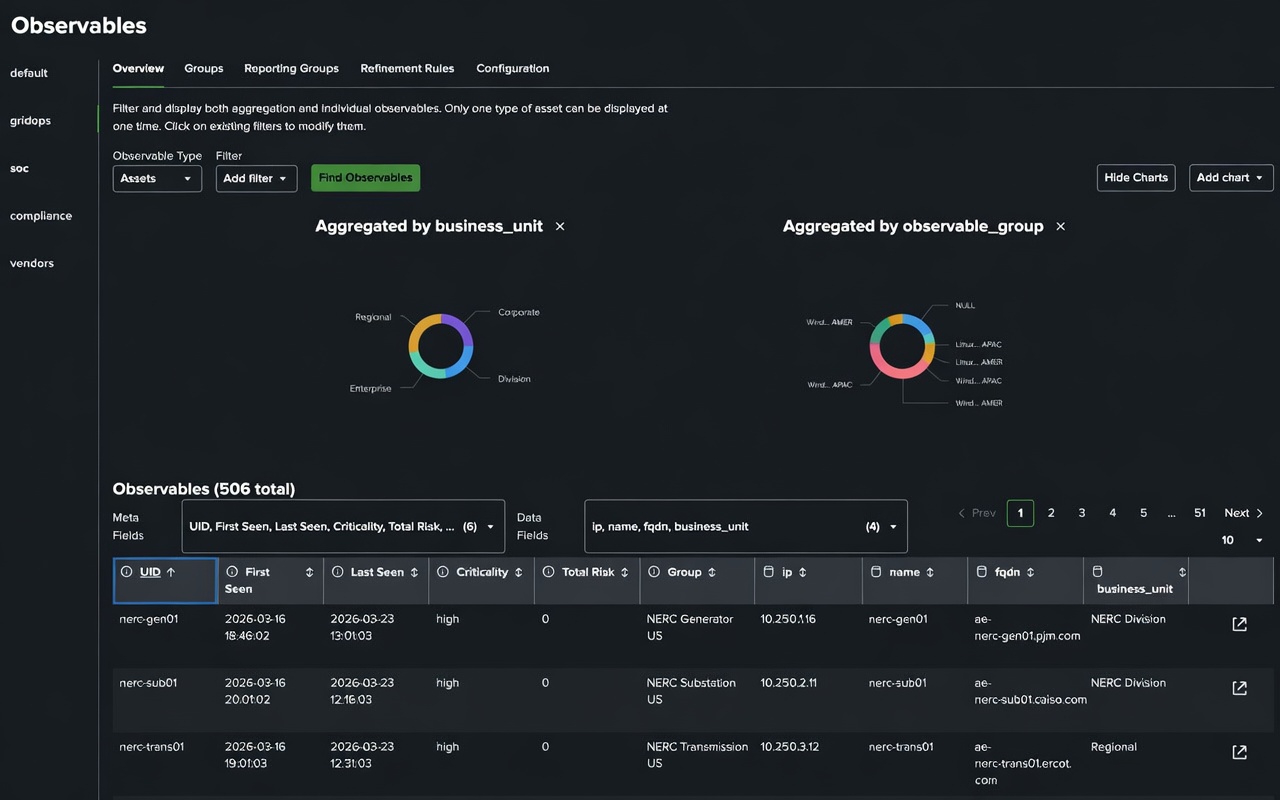The image size is (1280, 800).
Task: Open nerc-trans01 row external link icon
Action: [x=1239, y=752]
